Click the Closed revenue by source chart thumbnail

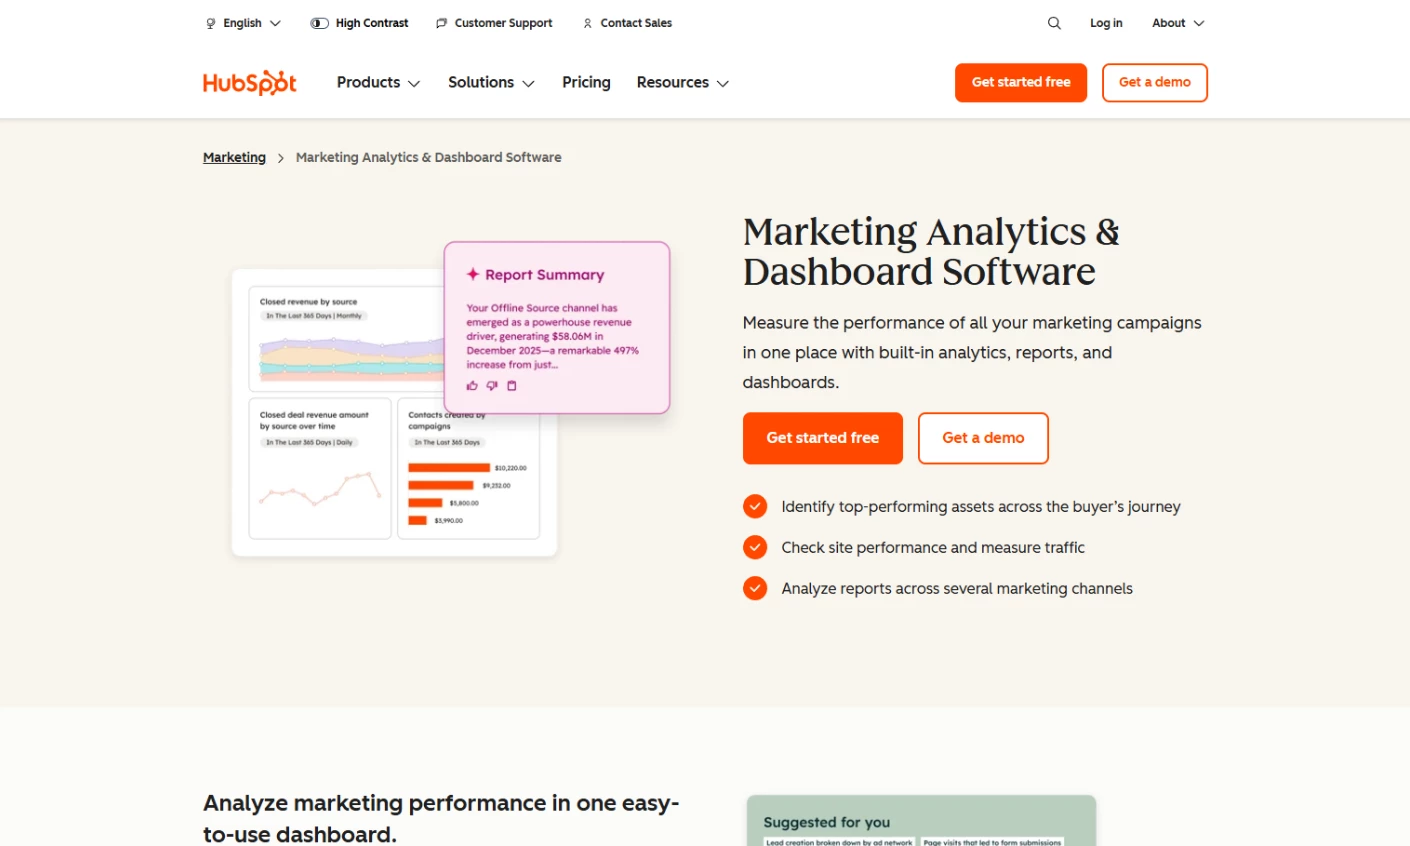(x=347, y=339)
